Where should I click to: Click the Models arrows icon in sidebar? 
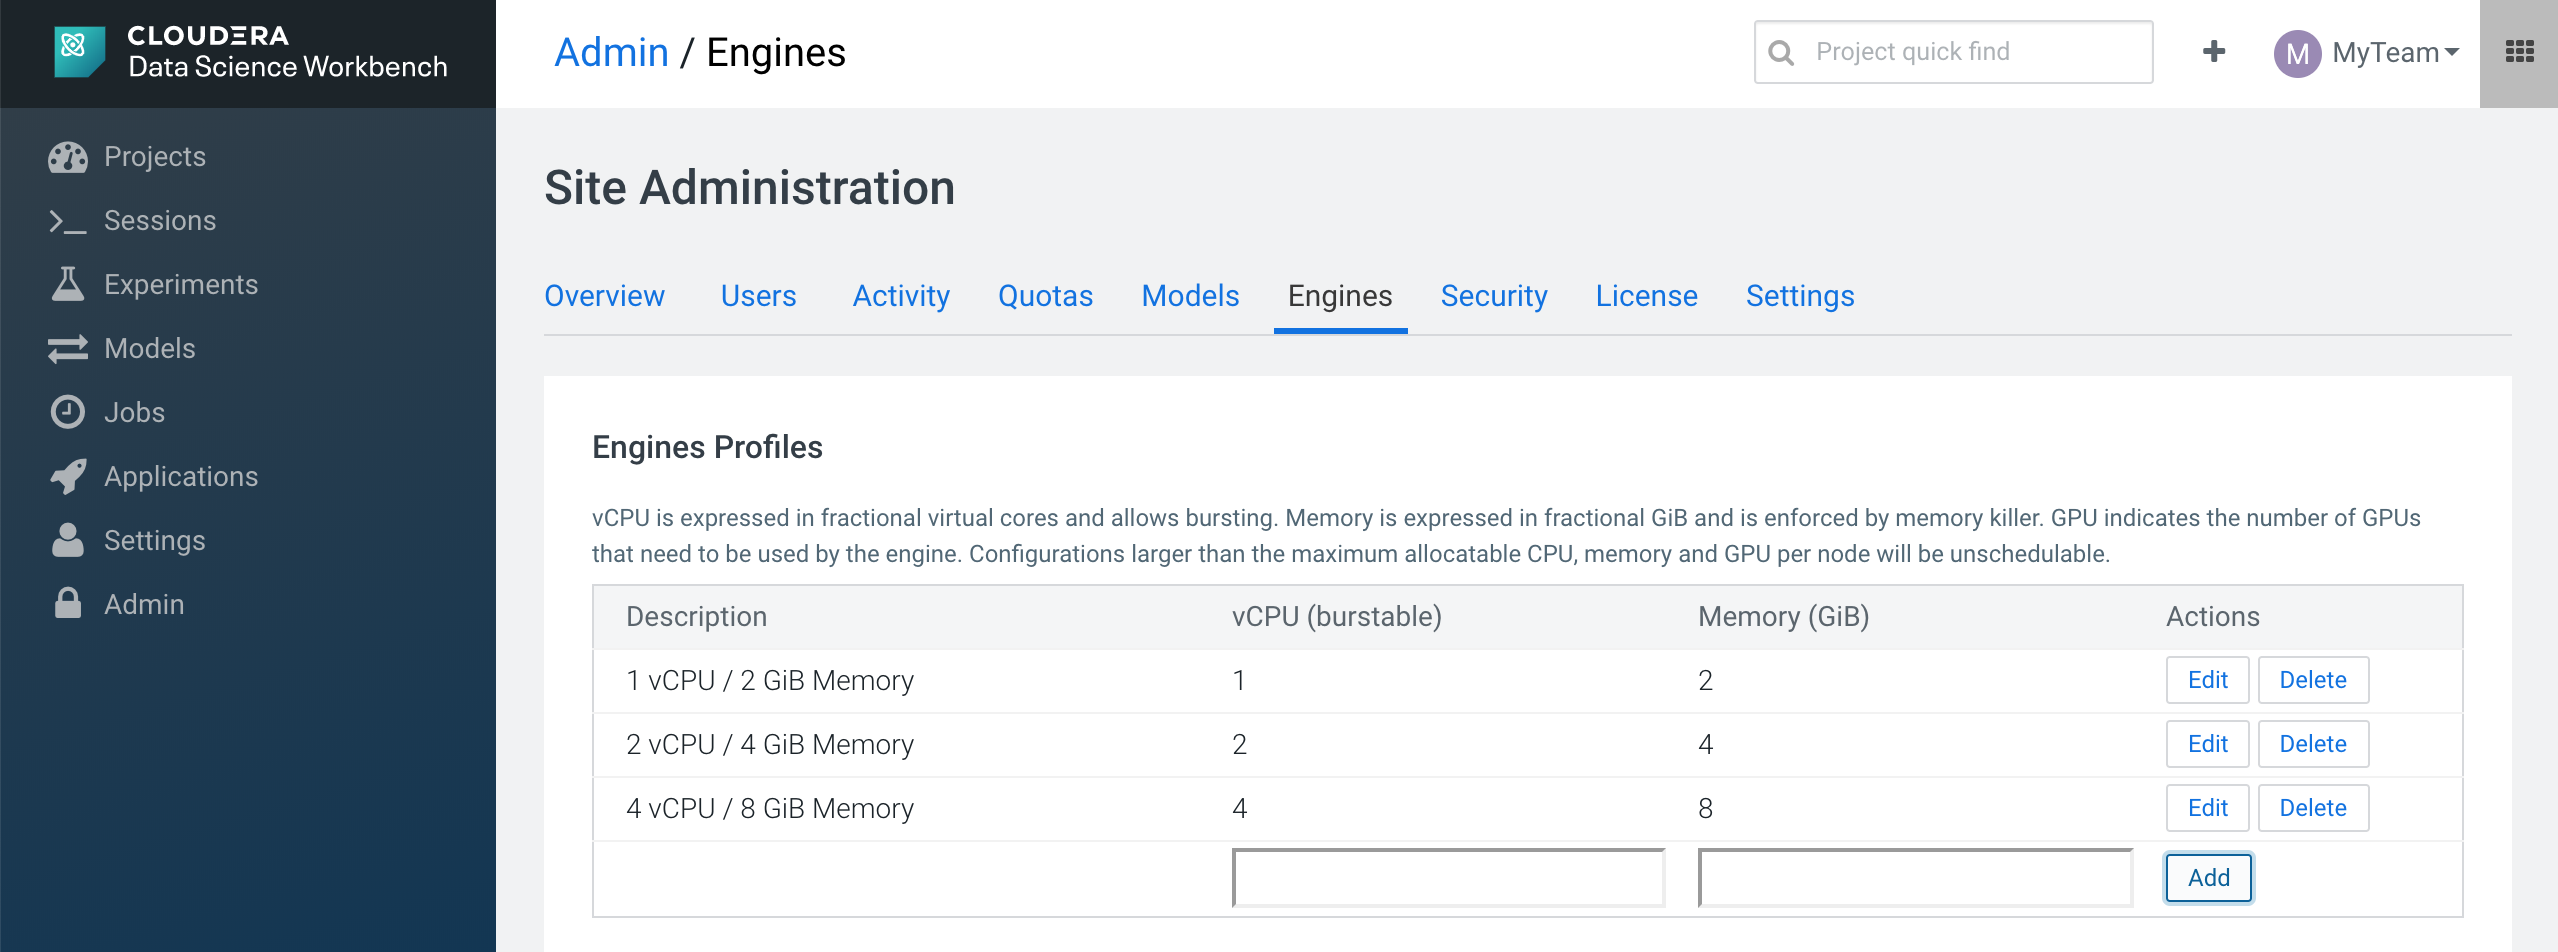click(x=68, y=349)
